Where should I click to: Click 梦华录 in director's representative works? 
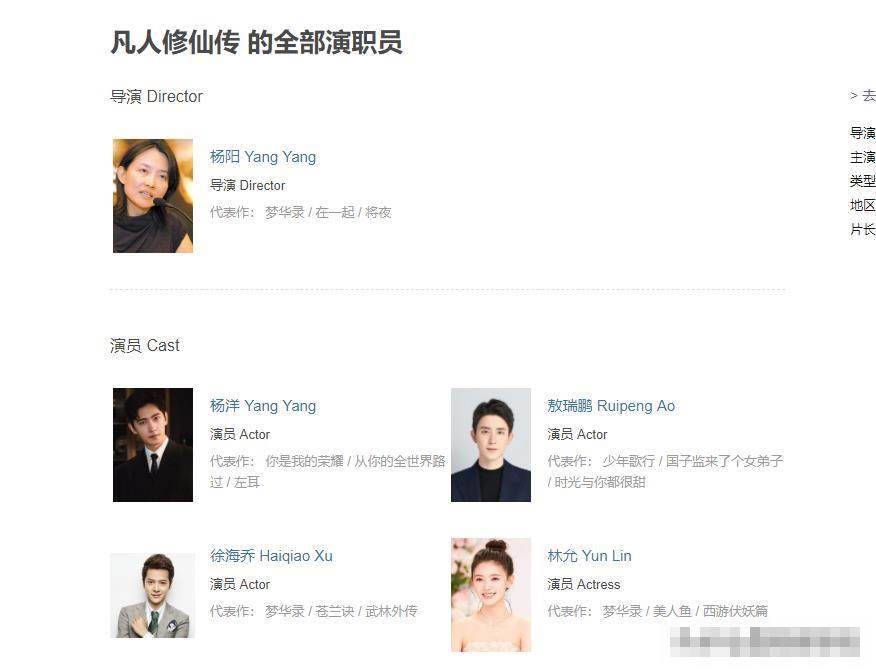[x=285, y=213]
